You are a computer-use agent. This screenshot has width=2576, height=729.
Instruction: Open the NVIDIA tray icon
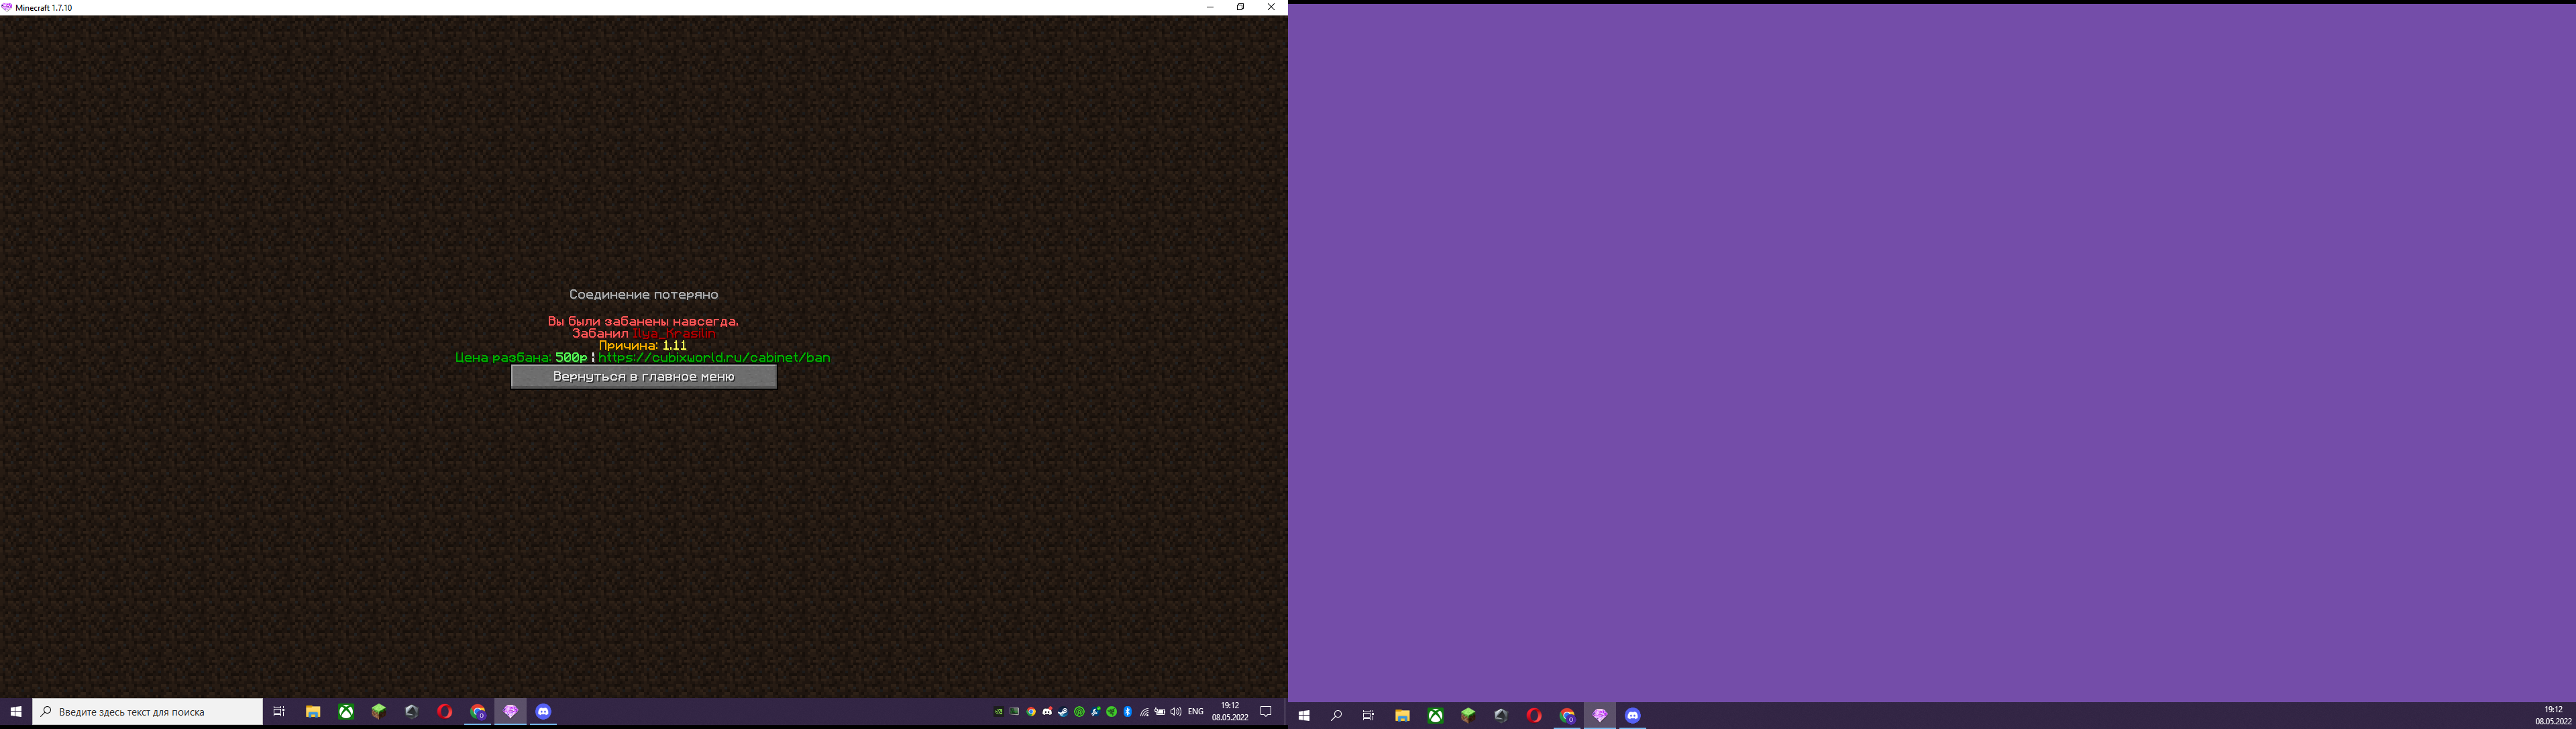999,712
